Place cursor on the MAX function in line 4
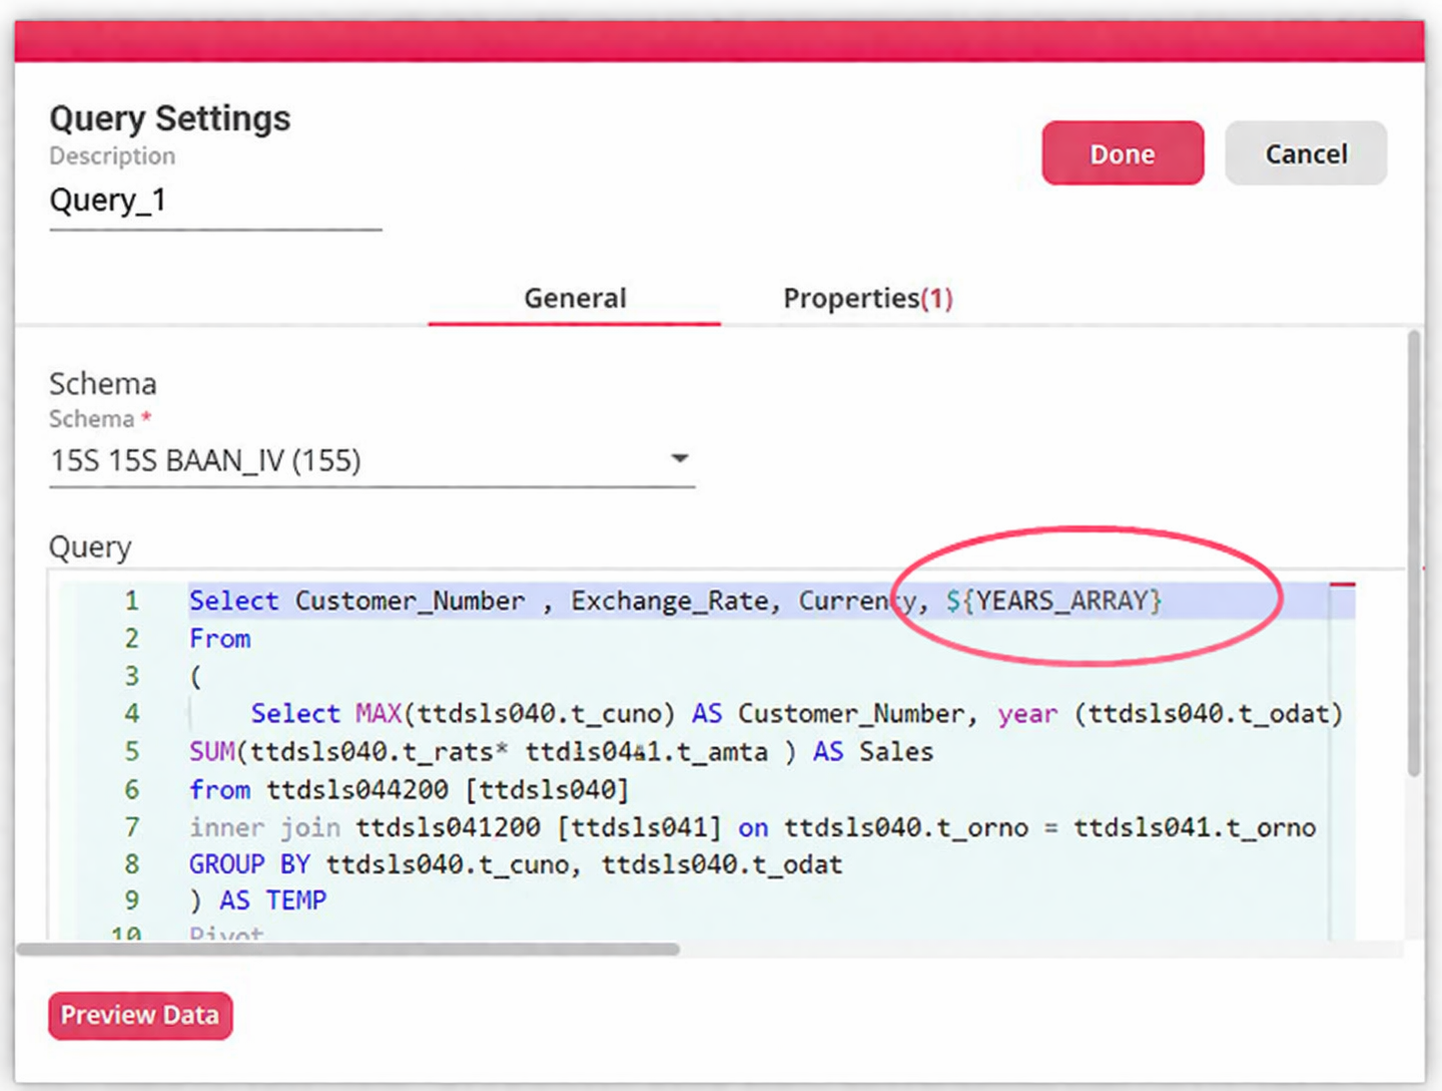Viewport: 1442px width, 1091px height. [x=378, y=714]
